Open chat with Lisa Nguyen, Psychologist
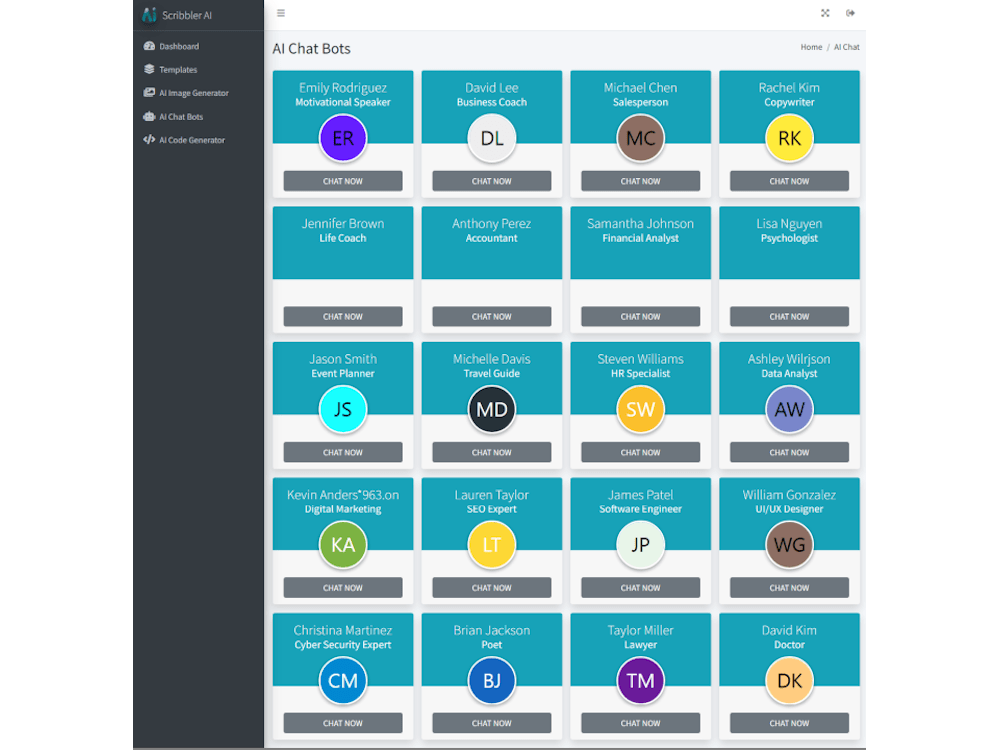This screenshot has height=750, width=1000. click(x=789, y=316)
